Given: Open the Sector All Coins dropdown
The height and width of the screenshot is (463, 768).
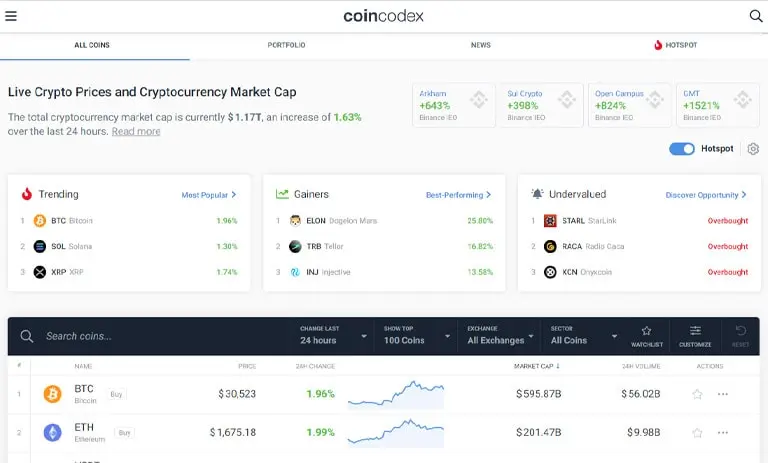Looking at the screenshot, I should pyautogui.click(x=583, y=336).
